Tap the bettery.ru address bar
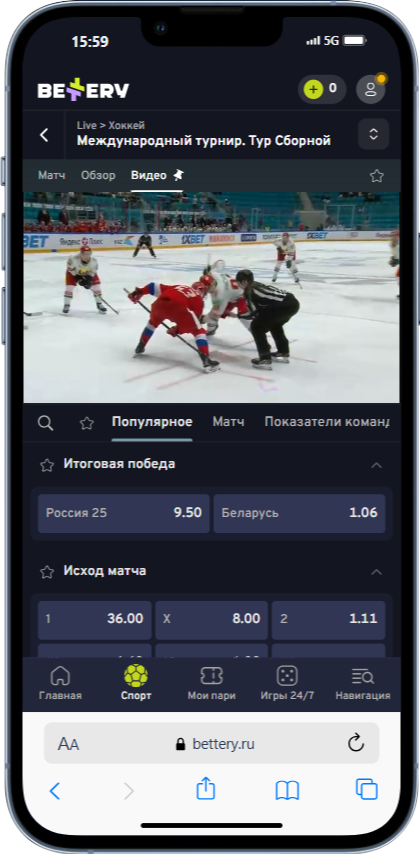The image size is (420, 854). tap(211, 743)
